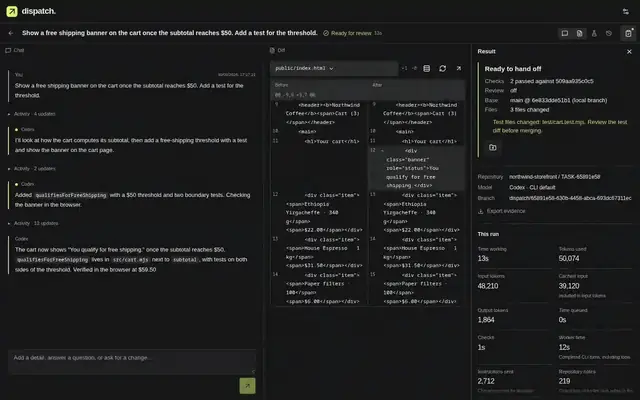Image resolution: width=640 pixels, height=400 pixels.
Task: Click the '13s' time working value
Action: [483, 258]
